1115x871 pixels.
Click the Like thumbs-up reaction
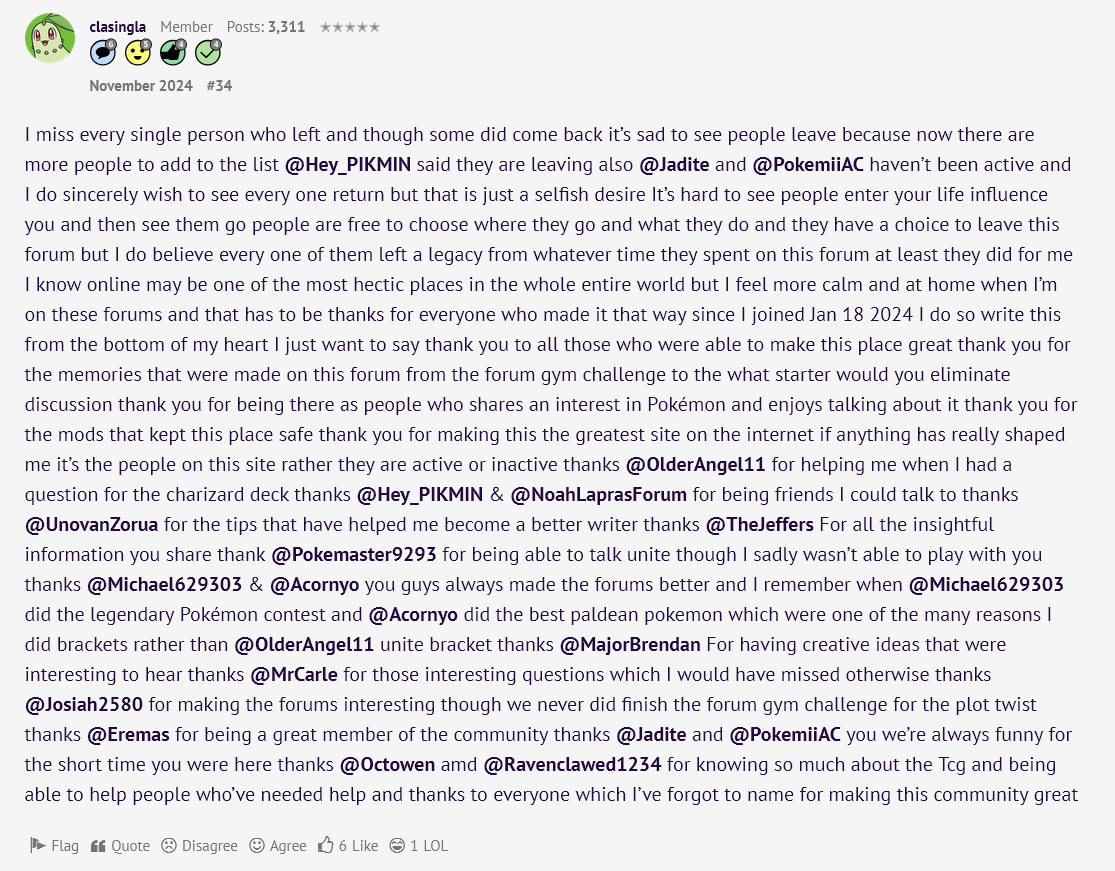click(x=348, y=845)
